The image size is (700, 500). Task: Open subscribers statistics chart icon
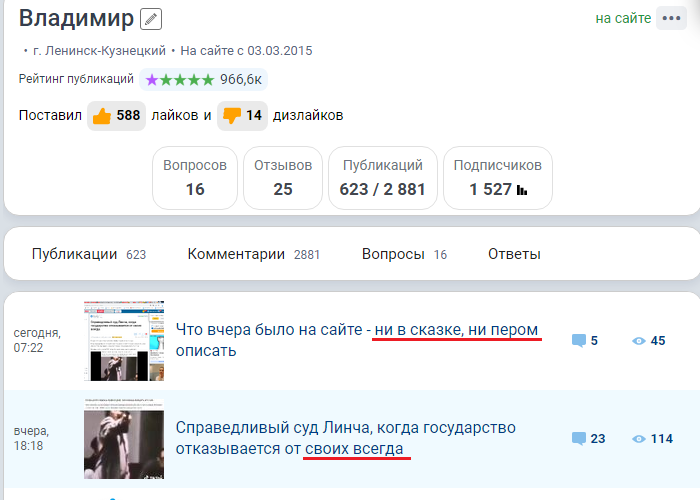coord(522,190)
